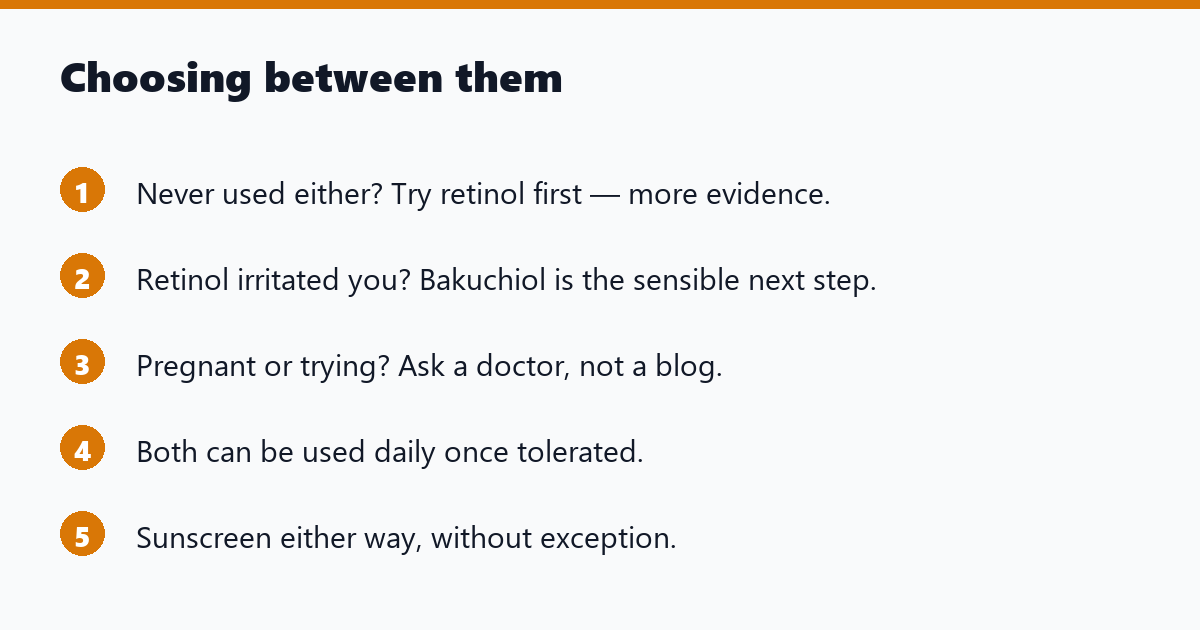Image resolution: width=1200 pixels, height=630 pixels.
Task: Click the number 2 orange badge
Action: 82,276
